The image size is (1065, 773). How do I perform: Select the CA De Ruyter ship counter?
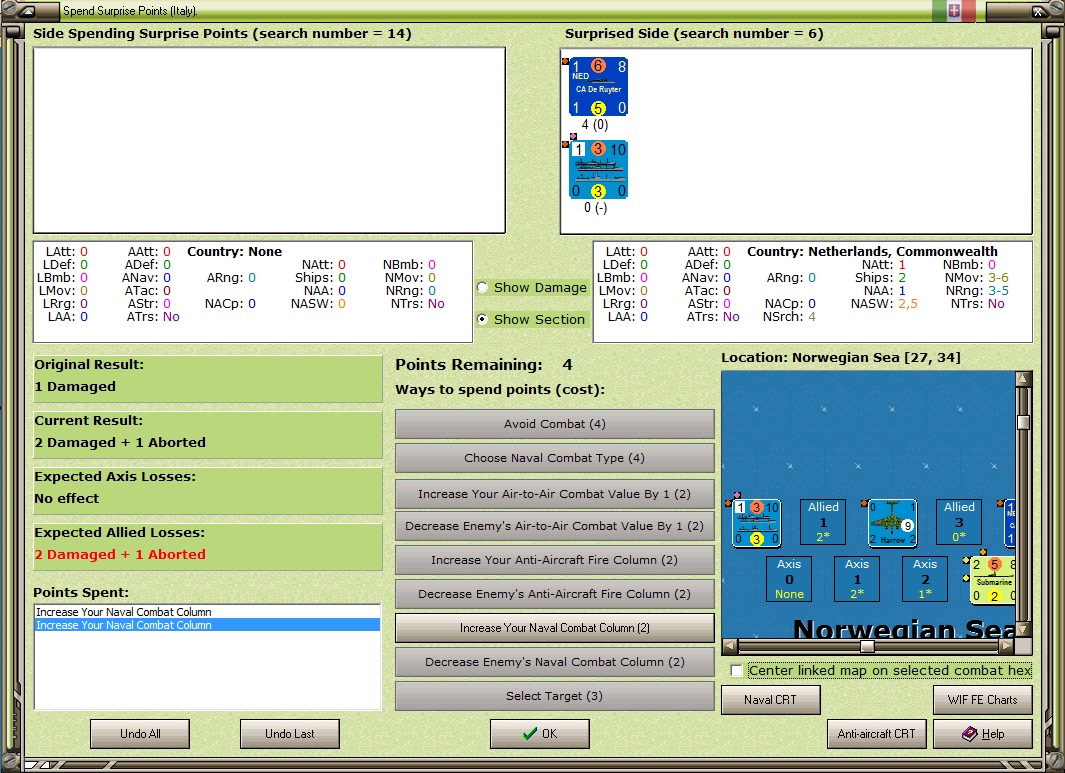pyautogui.click(x=598, y=87)
